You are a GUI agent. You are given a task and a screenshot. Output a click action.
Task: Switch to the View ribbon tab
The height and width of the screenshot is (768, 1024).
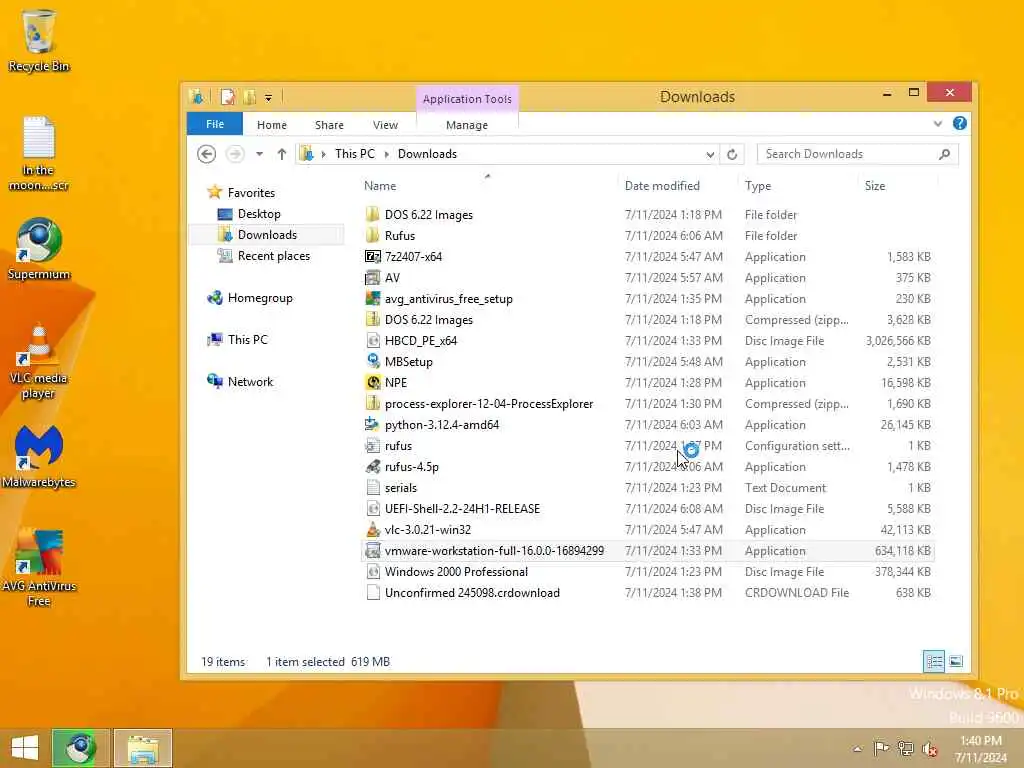point(385,125)
